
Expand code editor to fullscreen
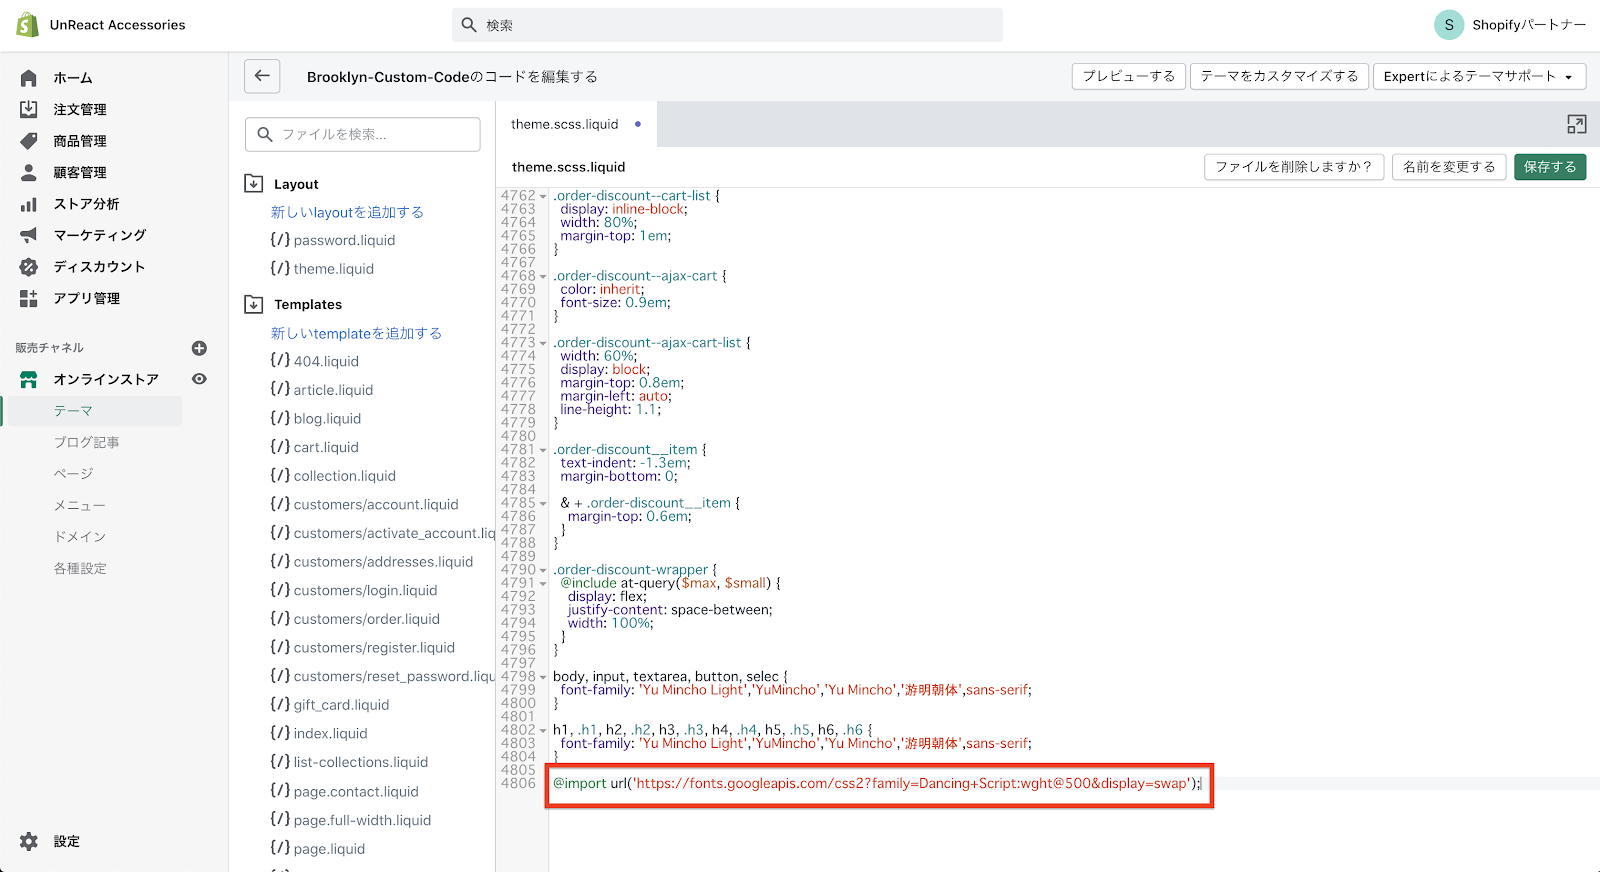pyautogui.click(x=1576, y=124)
